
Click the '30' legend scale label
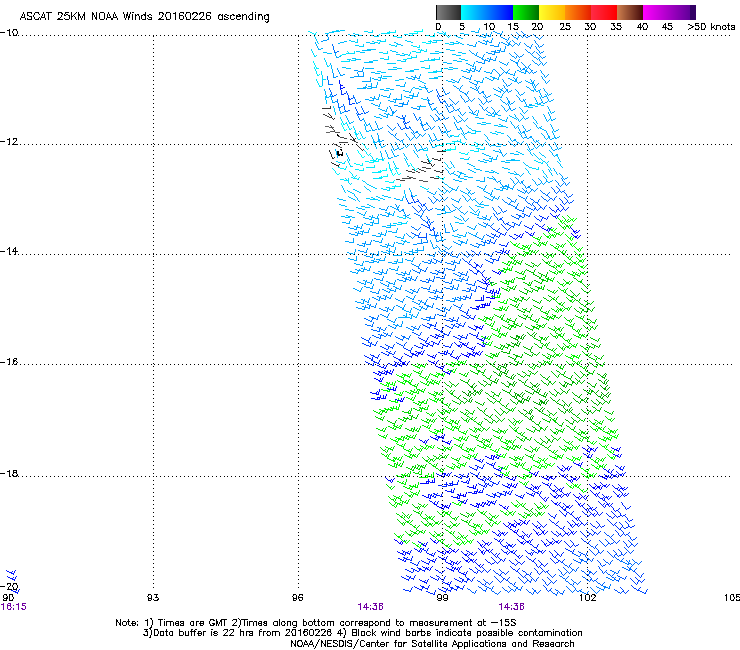point(590,26)
